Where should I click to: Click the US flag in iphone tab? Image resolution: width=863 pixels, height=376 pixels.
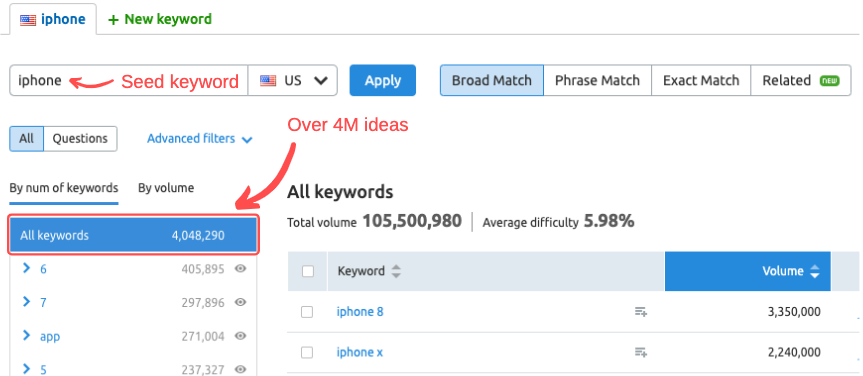(28, 20)
